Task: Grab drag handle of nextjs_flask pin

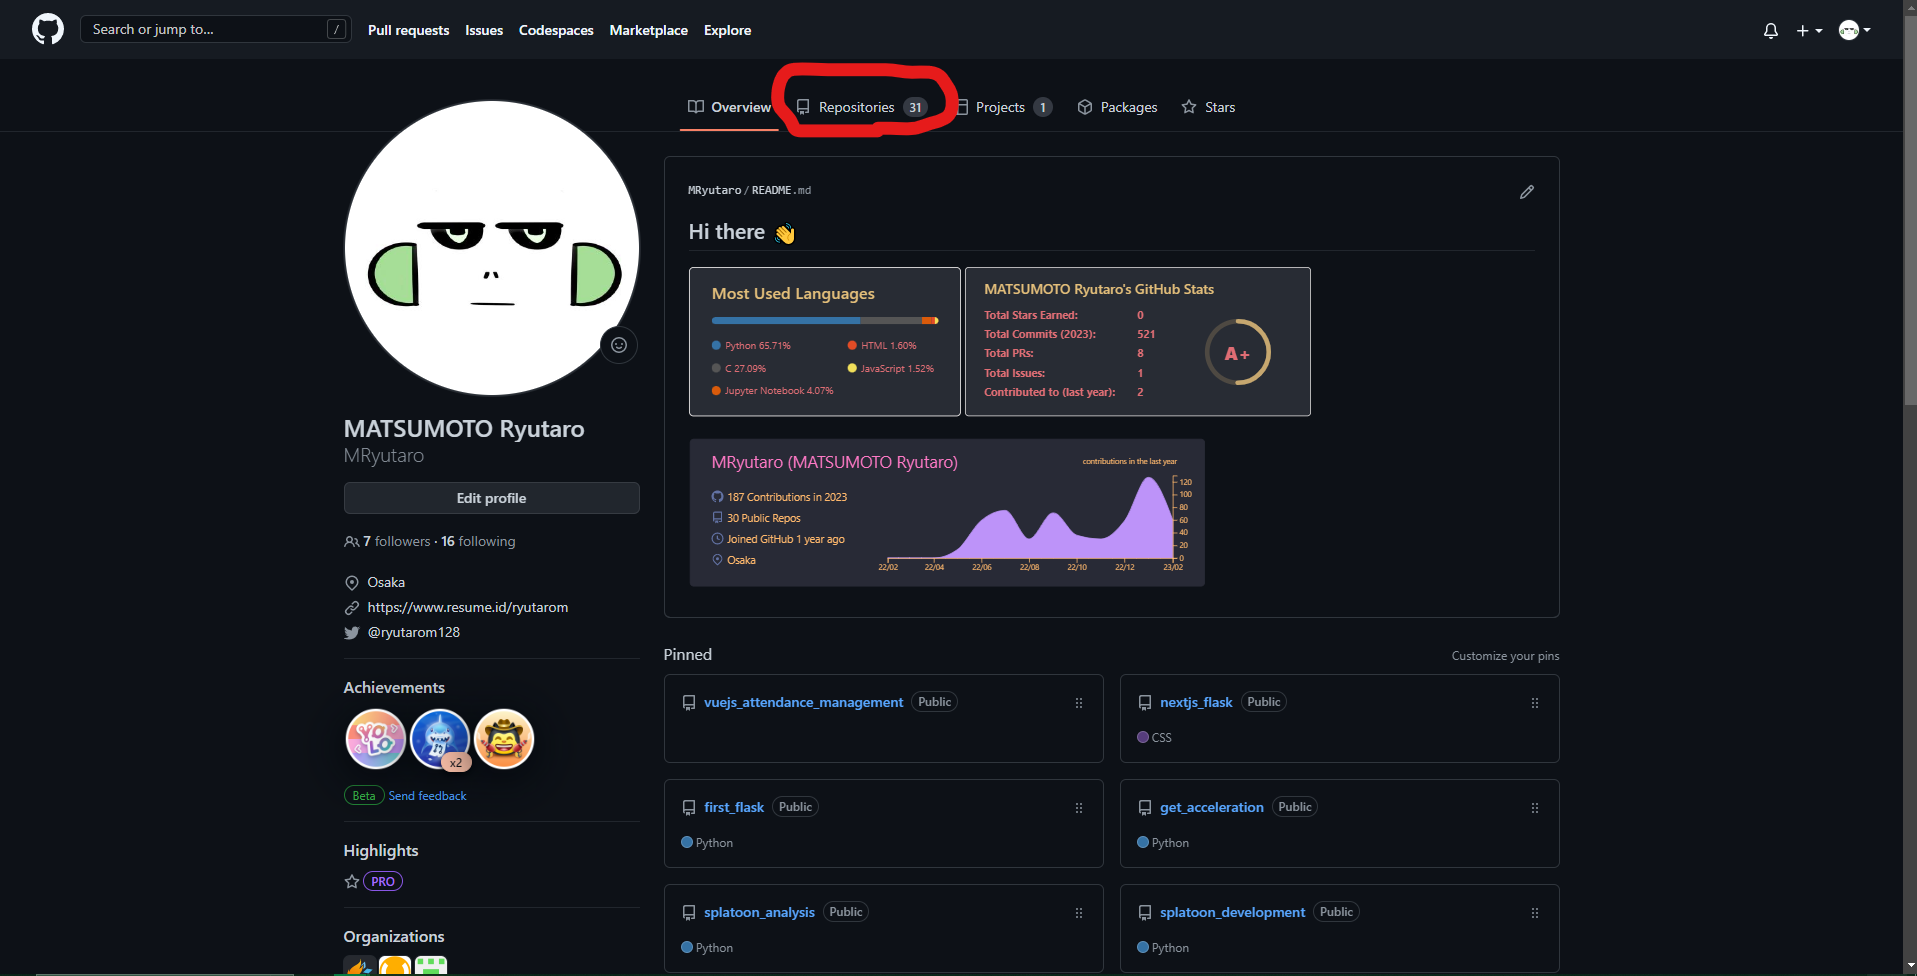Action: [x=1534, y=703]
